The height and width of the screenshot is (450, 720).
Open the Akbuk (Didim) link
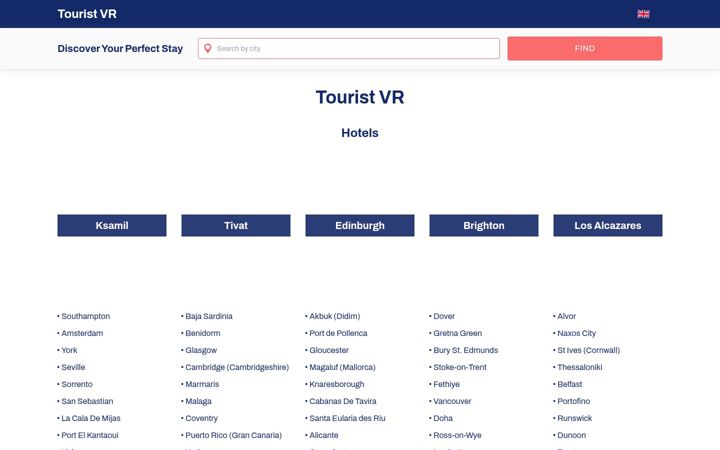335,316
